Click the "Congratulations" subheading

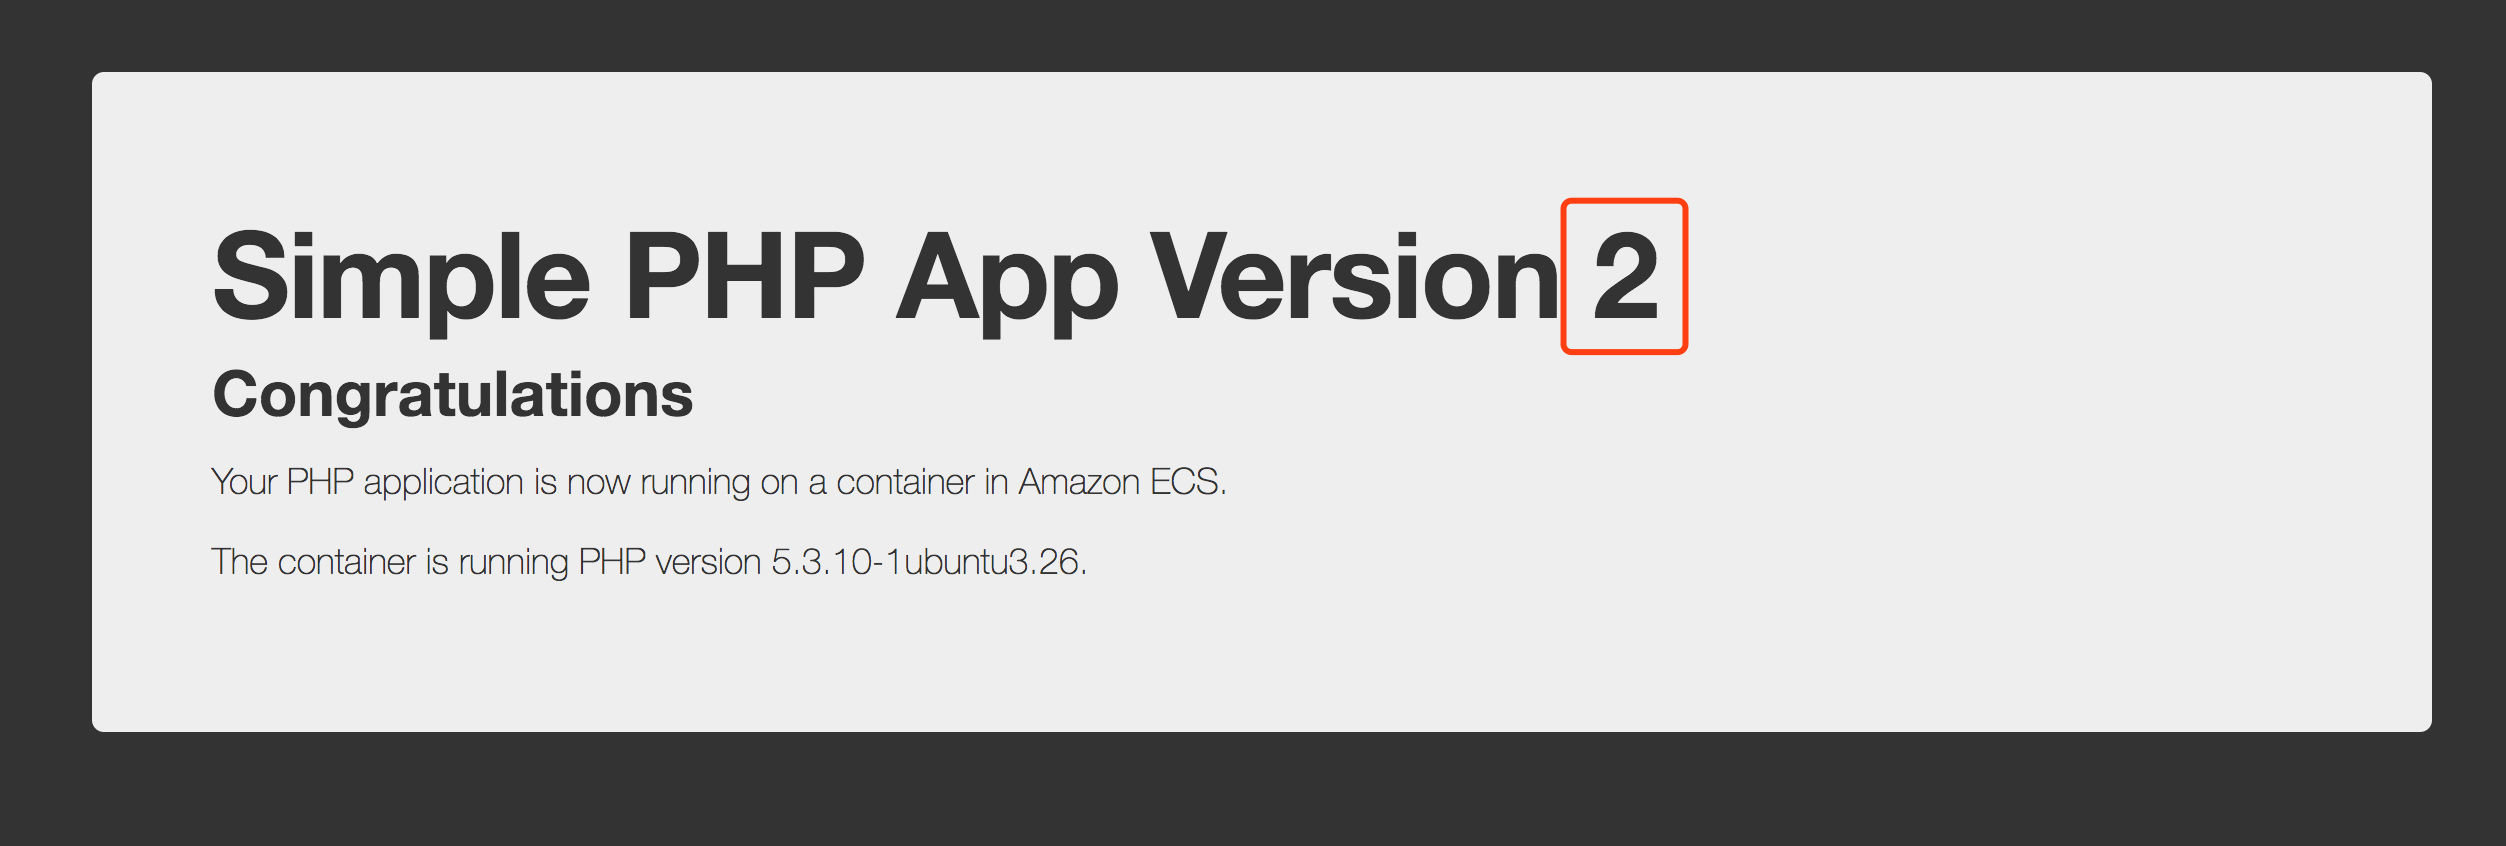[453, 396]
